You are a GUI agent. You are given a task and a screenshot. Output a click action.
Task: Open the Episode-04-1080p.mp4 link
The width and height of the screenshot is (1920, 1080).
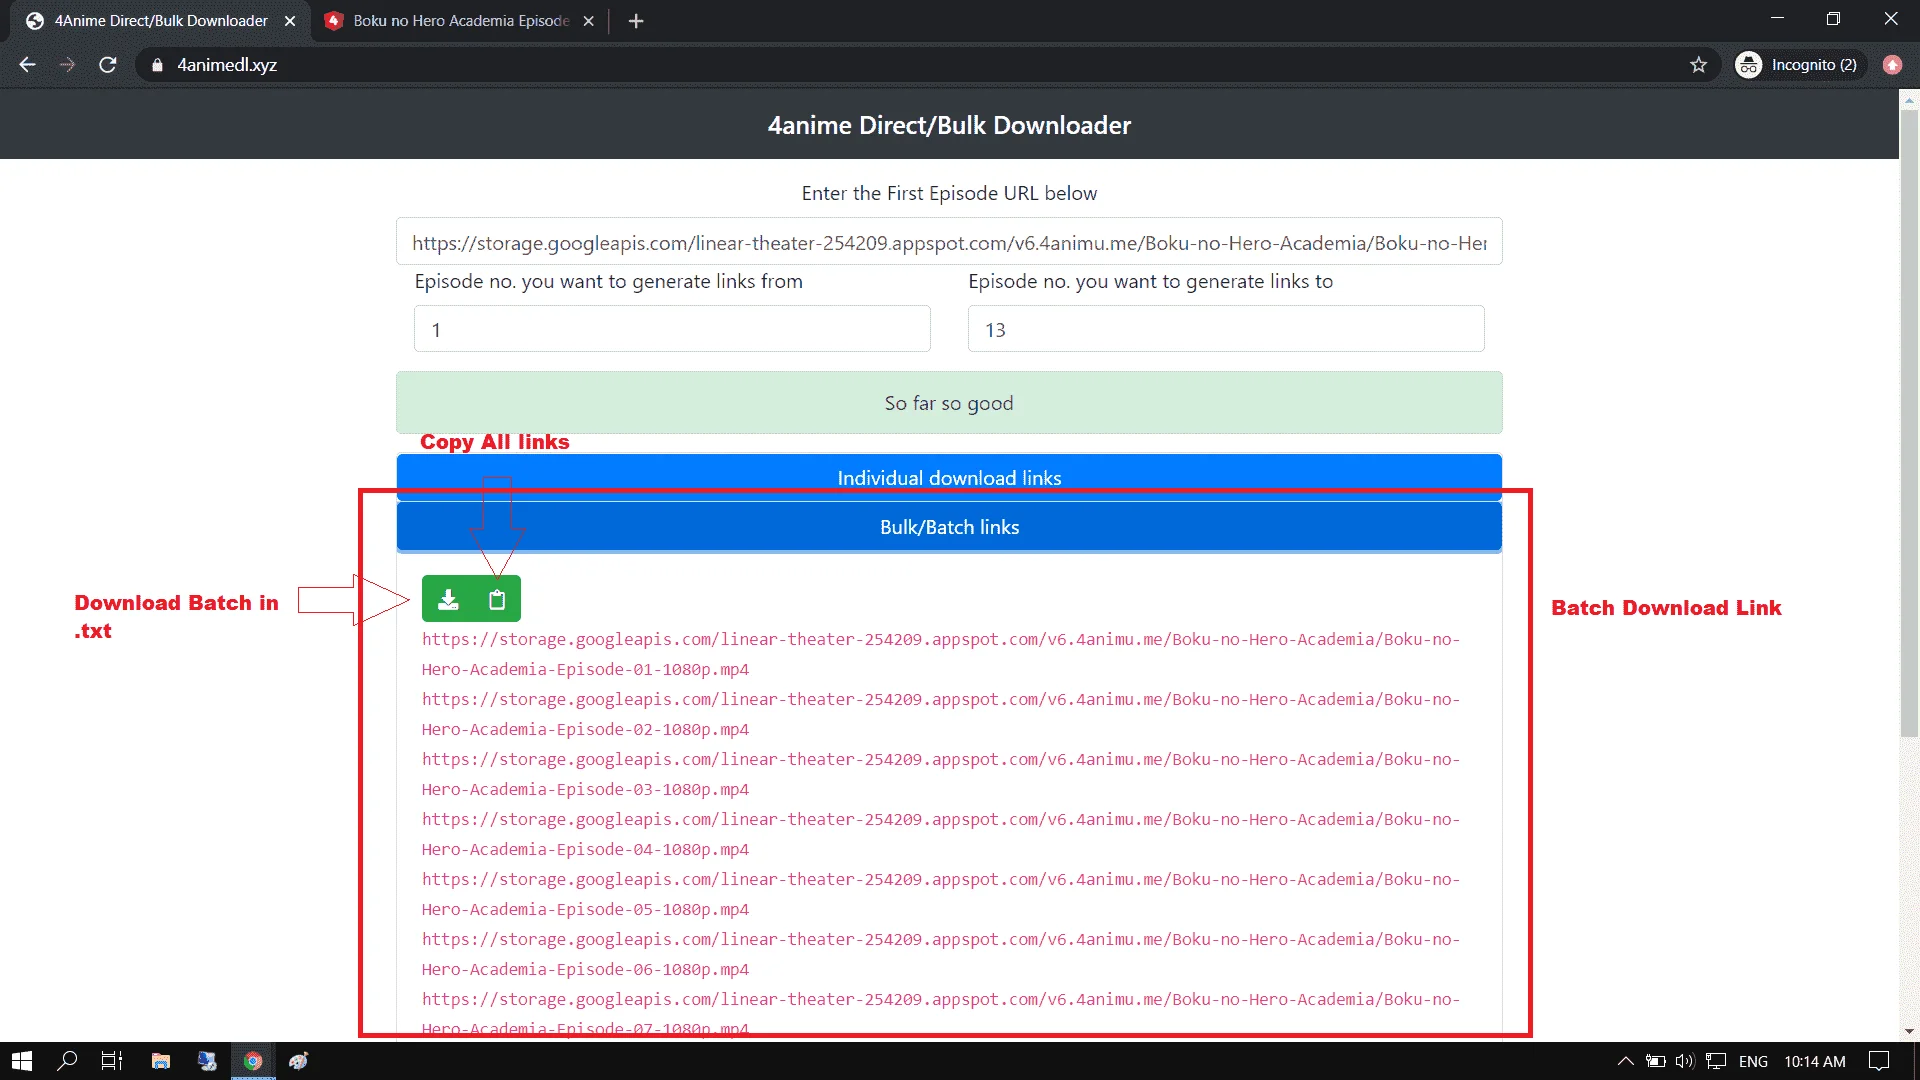(940, 834)
